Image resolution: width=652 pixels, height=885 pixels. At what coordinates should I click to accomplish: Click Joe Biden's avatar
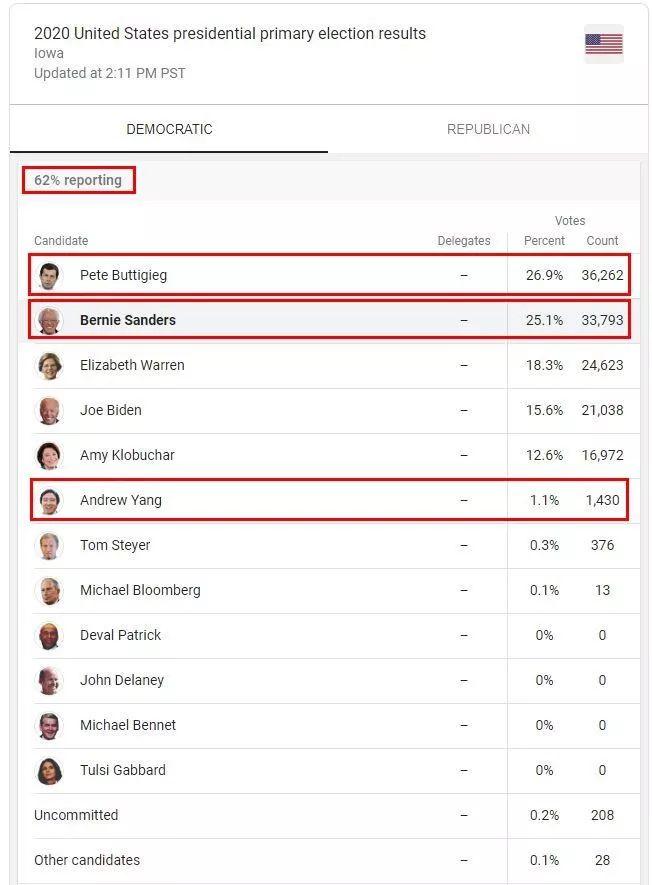49,410
